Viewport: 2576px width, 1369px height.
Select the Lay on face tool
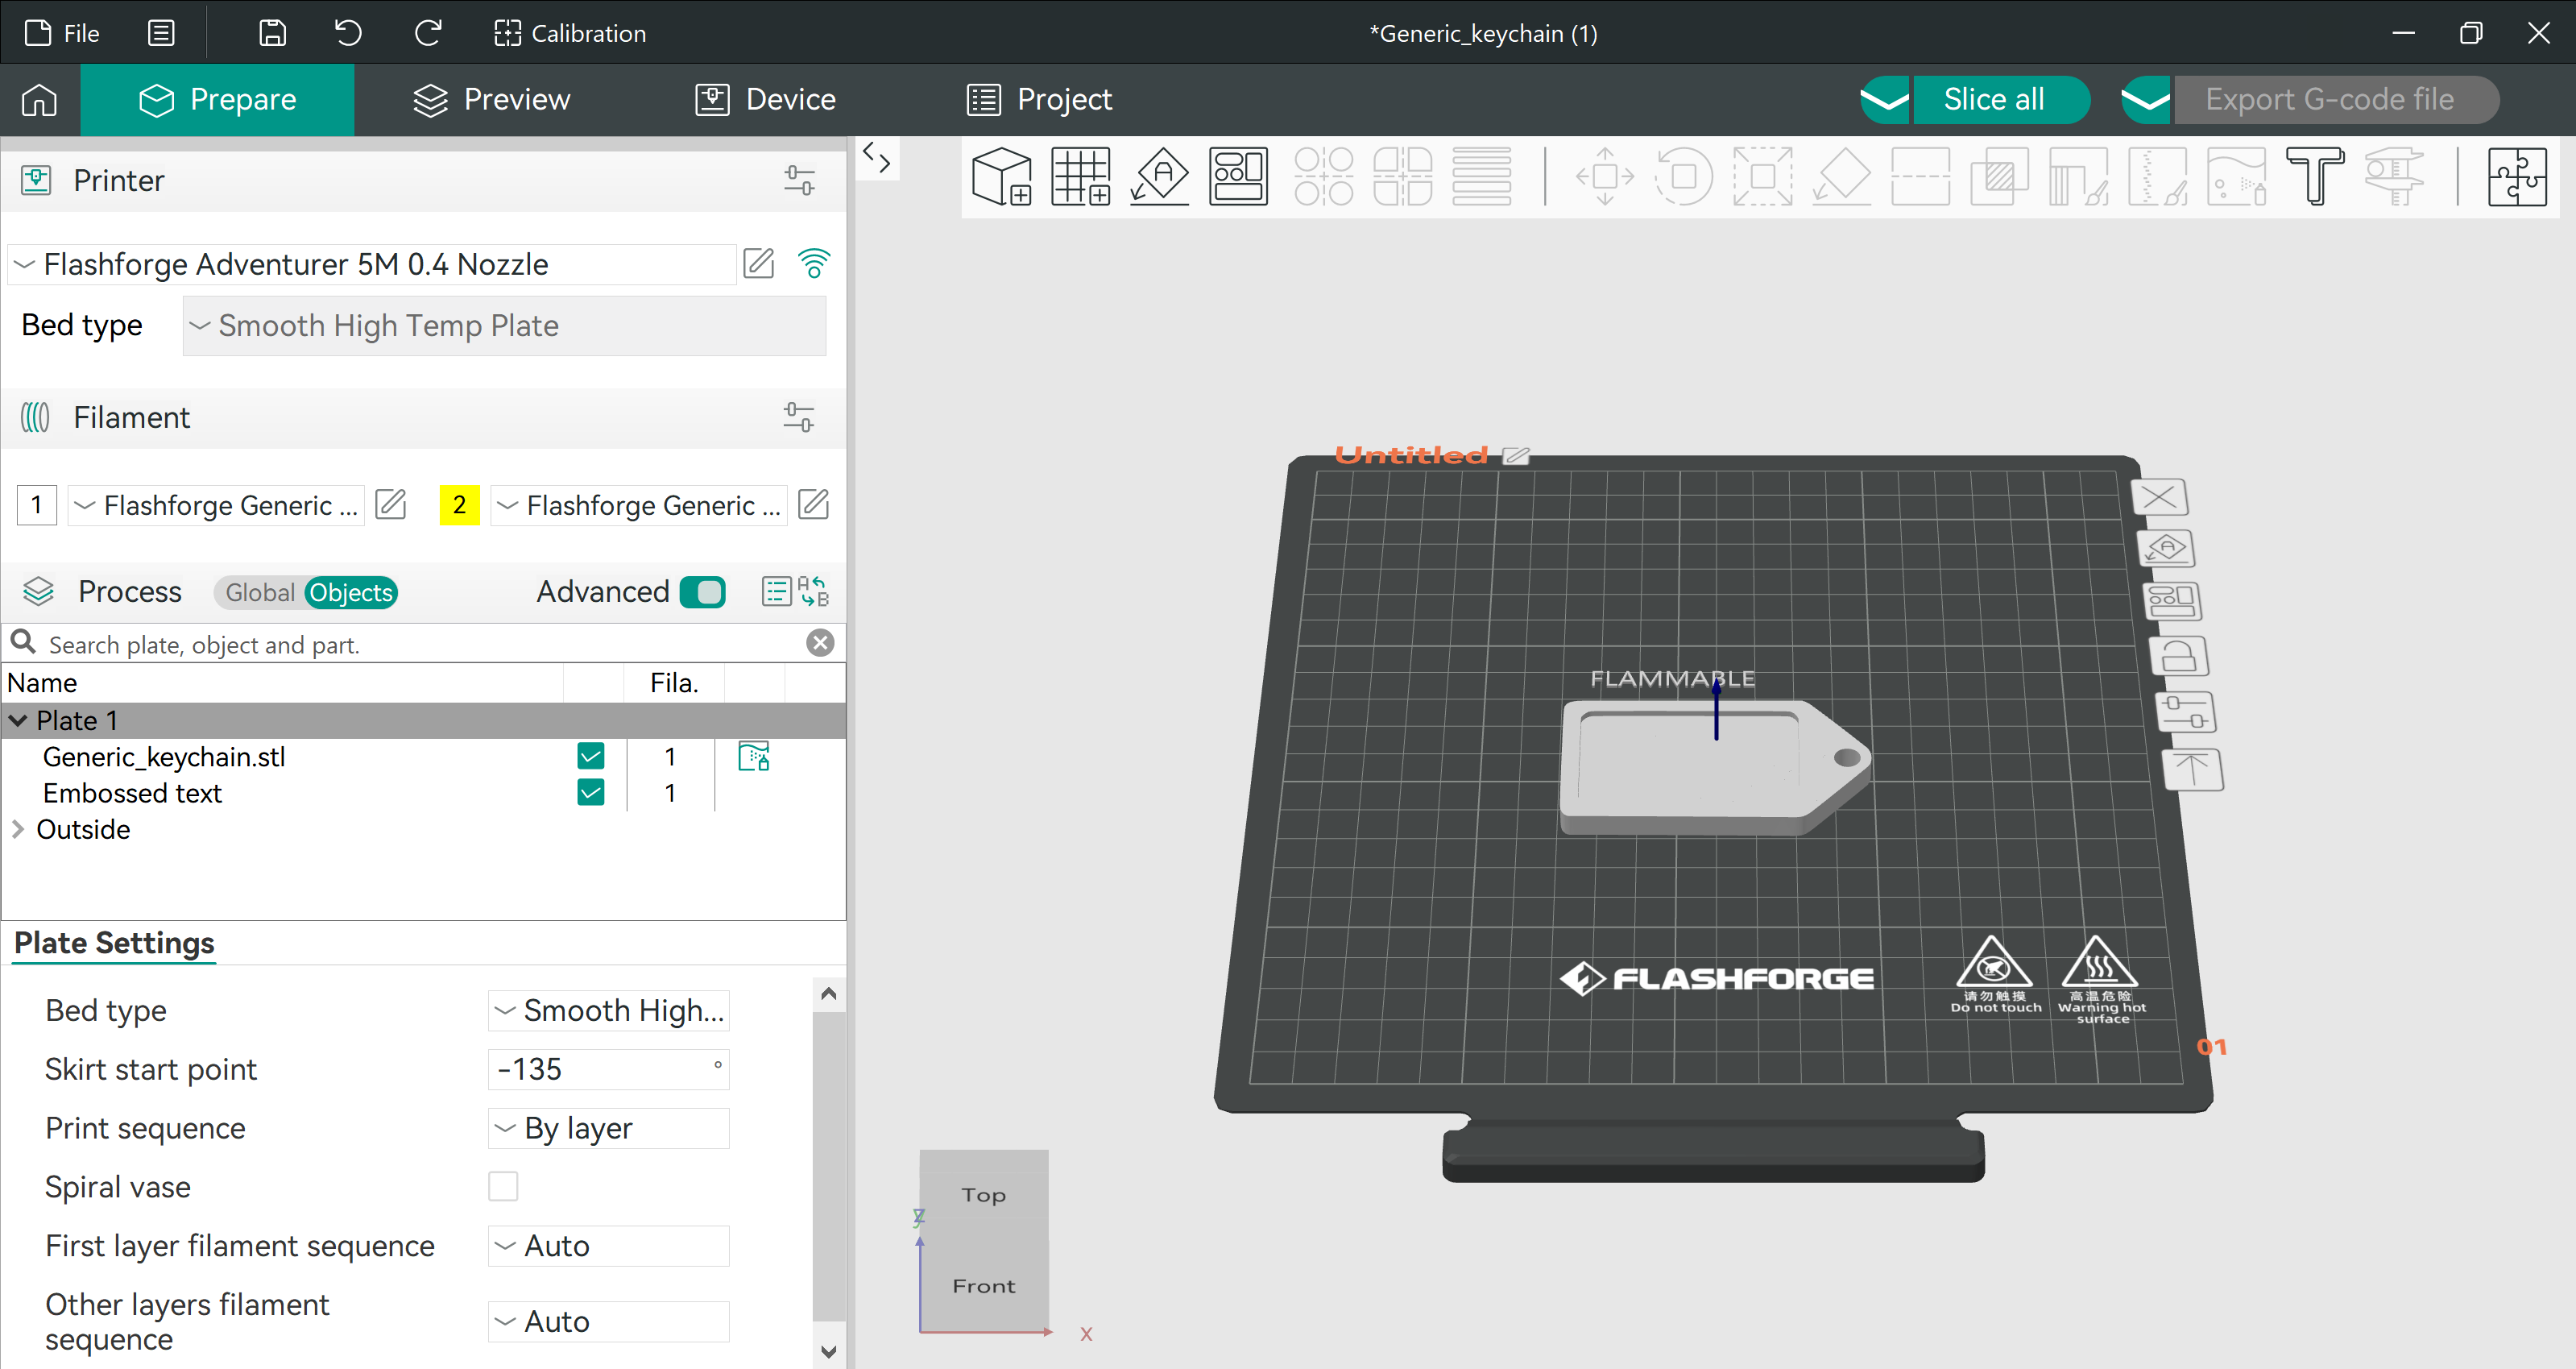[x=1842, y=176]
